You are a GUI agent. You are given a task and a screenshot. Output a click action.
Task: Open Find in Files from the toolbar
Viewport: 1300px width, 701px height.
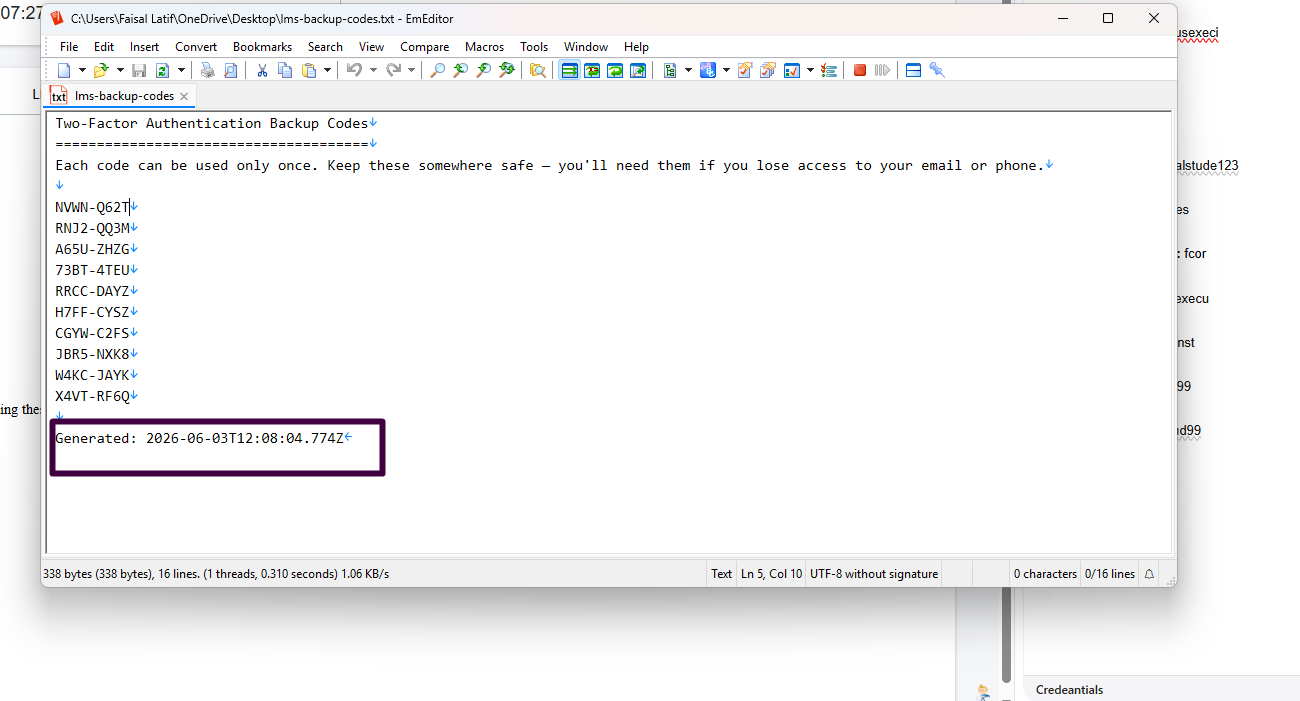pyautogui.click(x=538, y=70)
